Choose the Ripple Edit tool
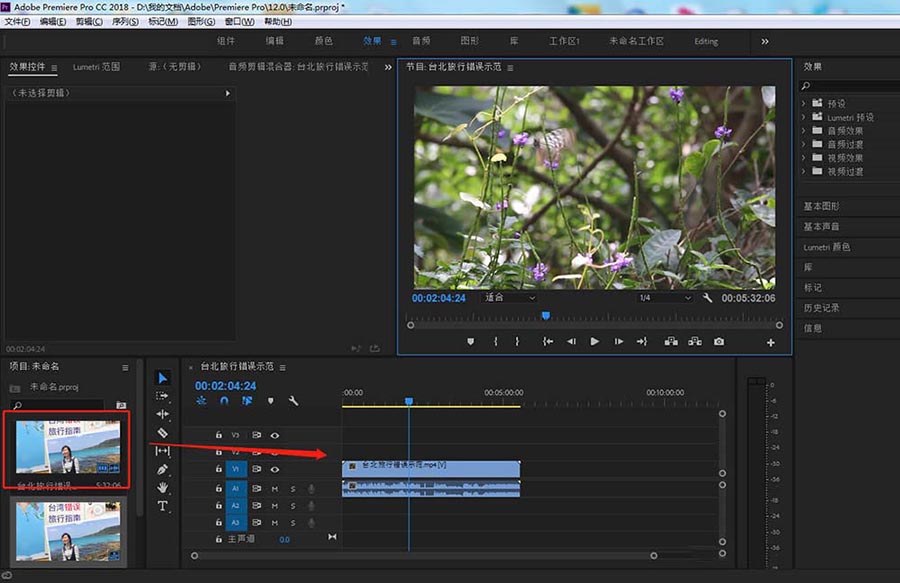 click(x=163, y=414)
